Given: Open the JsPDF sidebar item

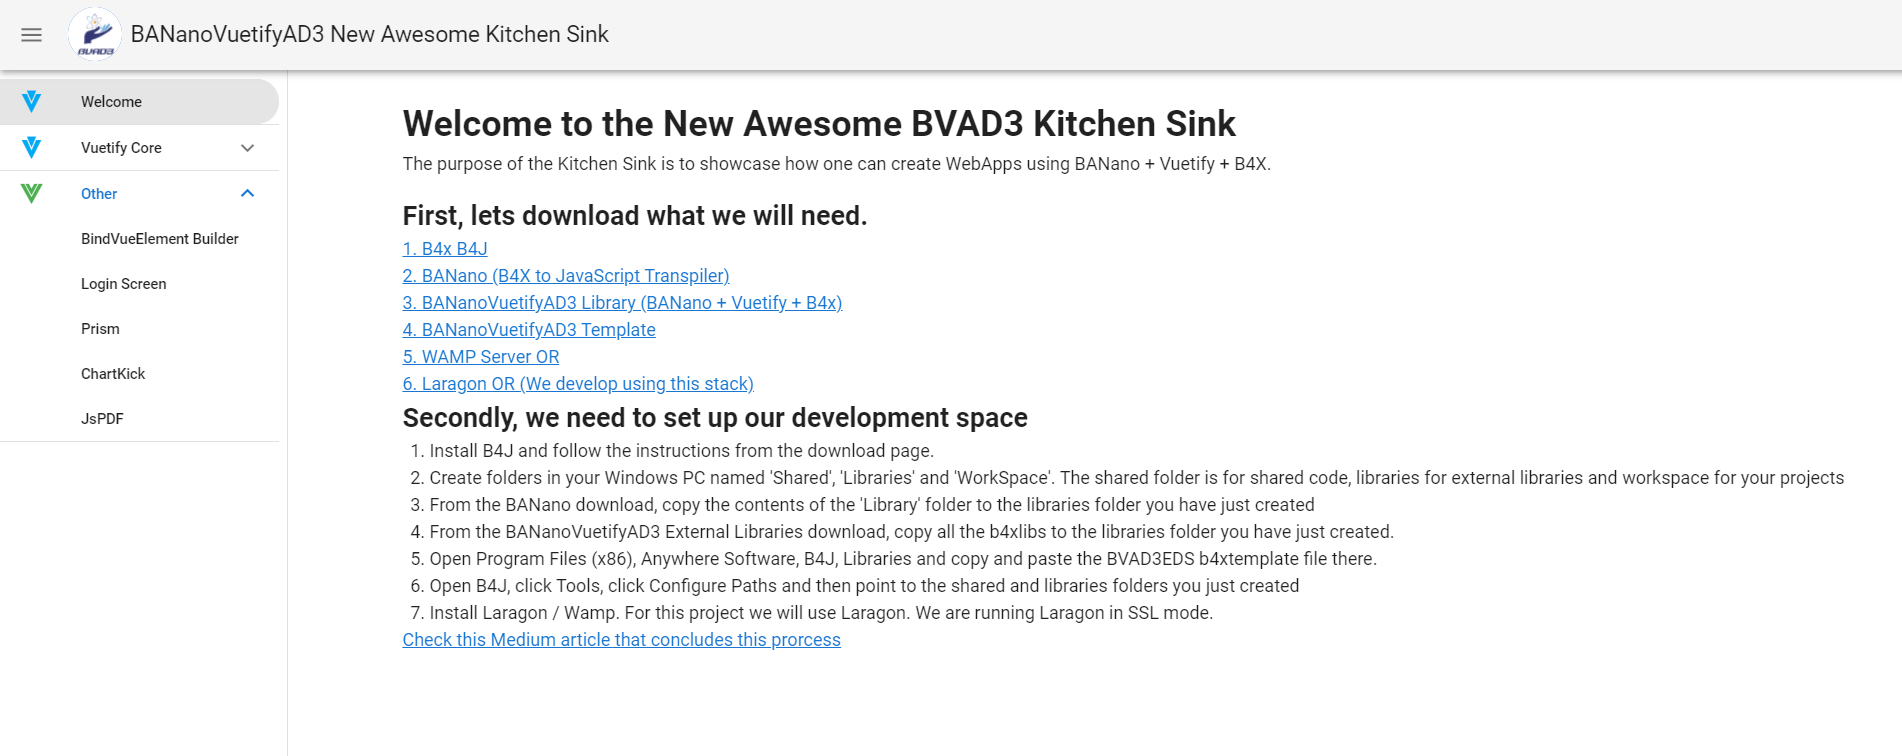Looking at the screenshot, I should point(102,419).
